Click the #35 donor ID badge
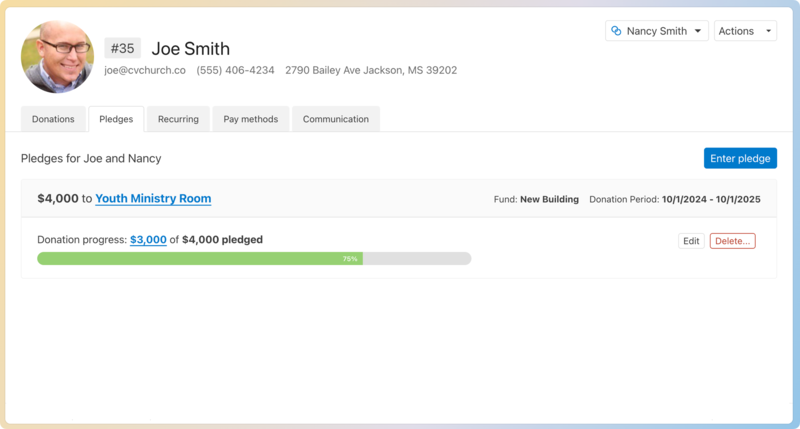The width and height of the screenshot is (800, 429). click(x=123, y=48)
